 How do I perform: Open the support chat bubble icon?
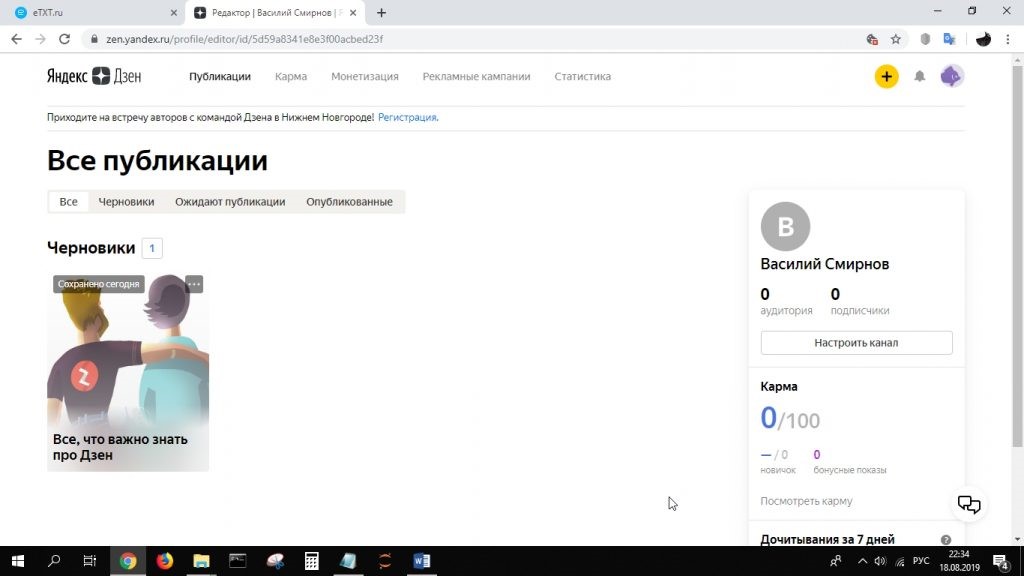point(968,504)
